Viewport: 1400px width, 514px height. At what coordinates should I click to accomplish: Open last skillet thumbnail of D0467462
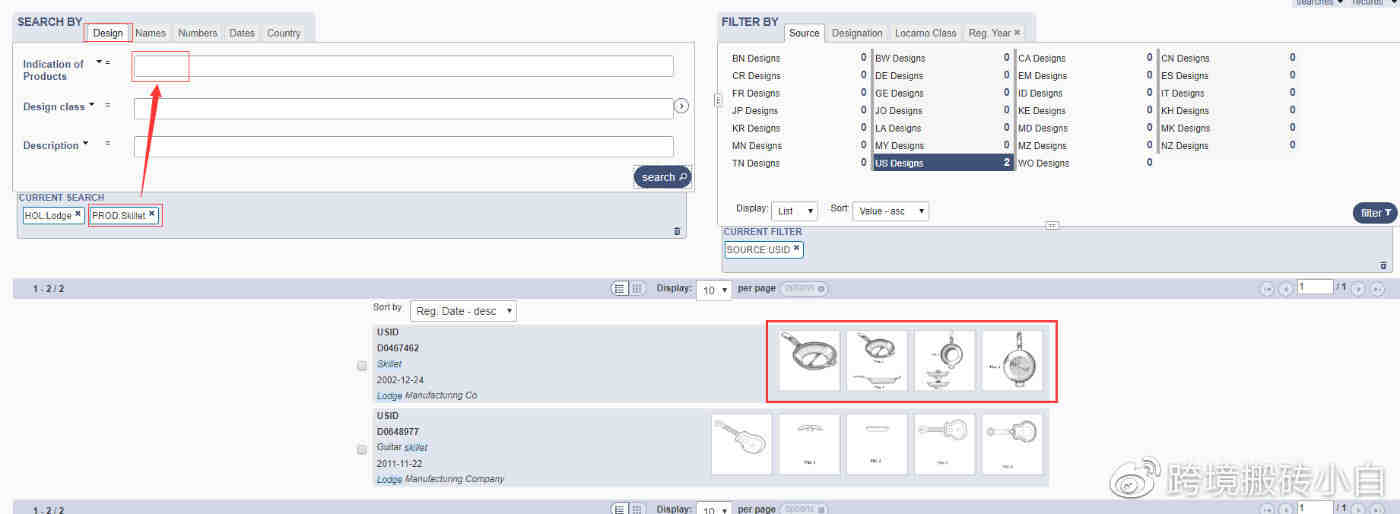[1012, 361]
